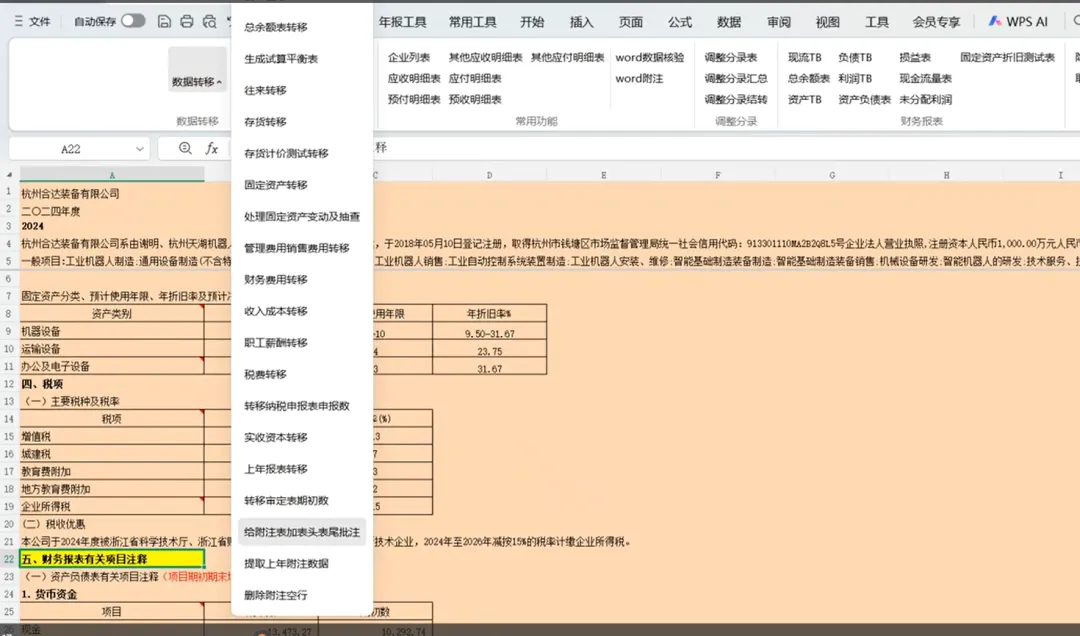Click the 资产负债表 button

coord(864,99)
